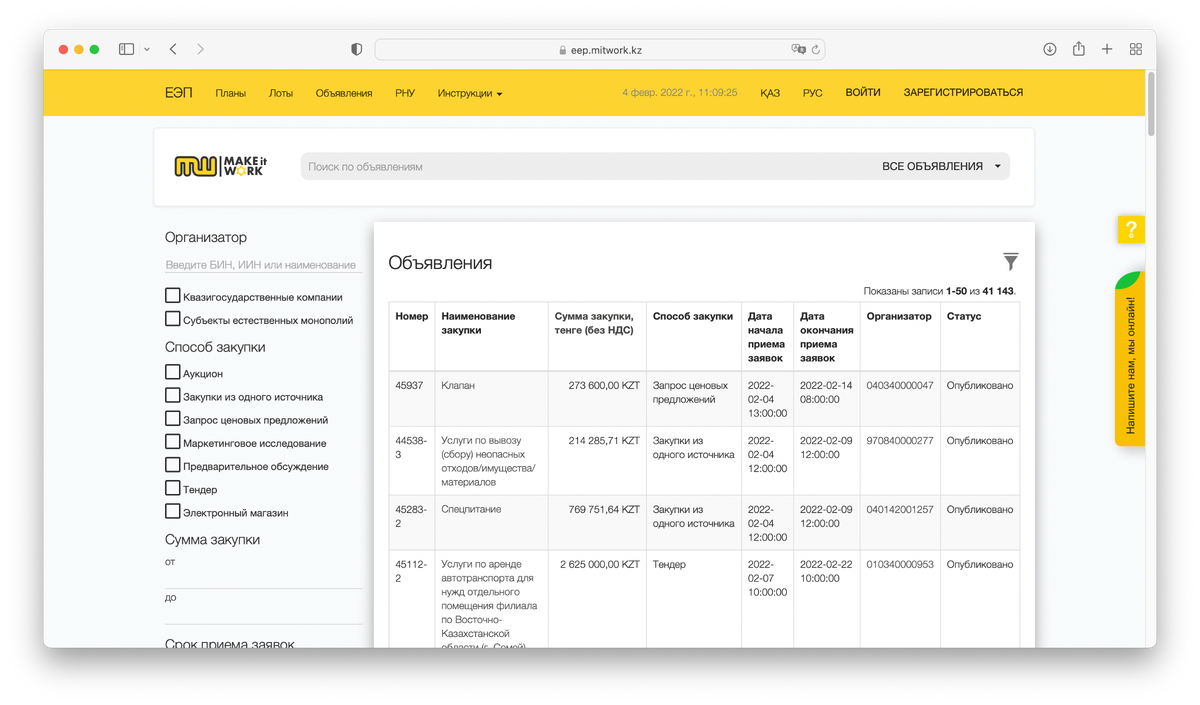The image size is (1200, 705).
Task: Switch to the Лоты section
Action: (281, 92)
